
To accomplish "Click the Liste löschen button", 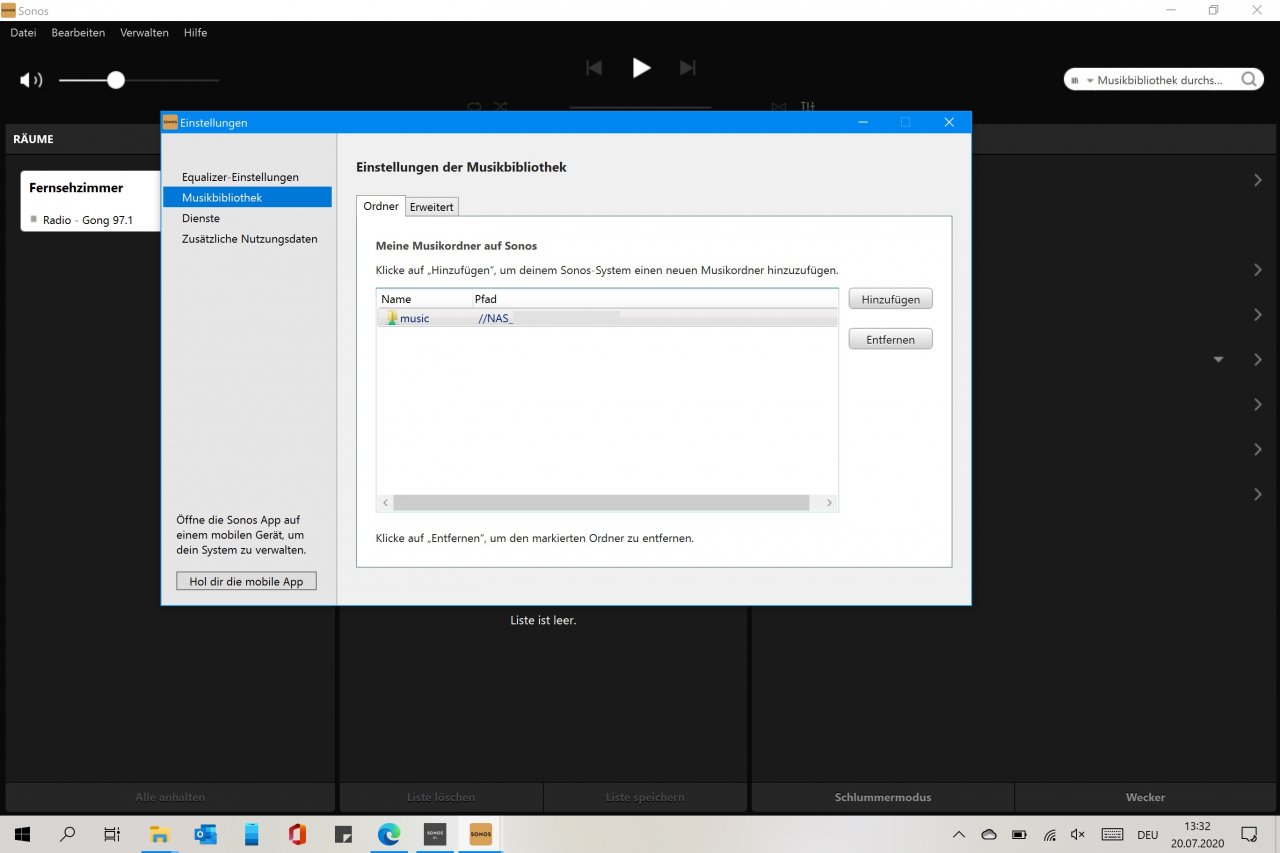I will click(x=441, y=797).
